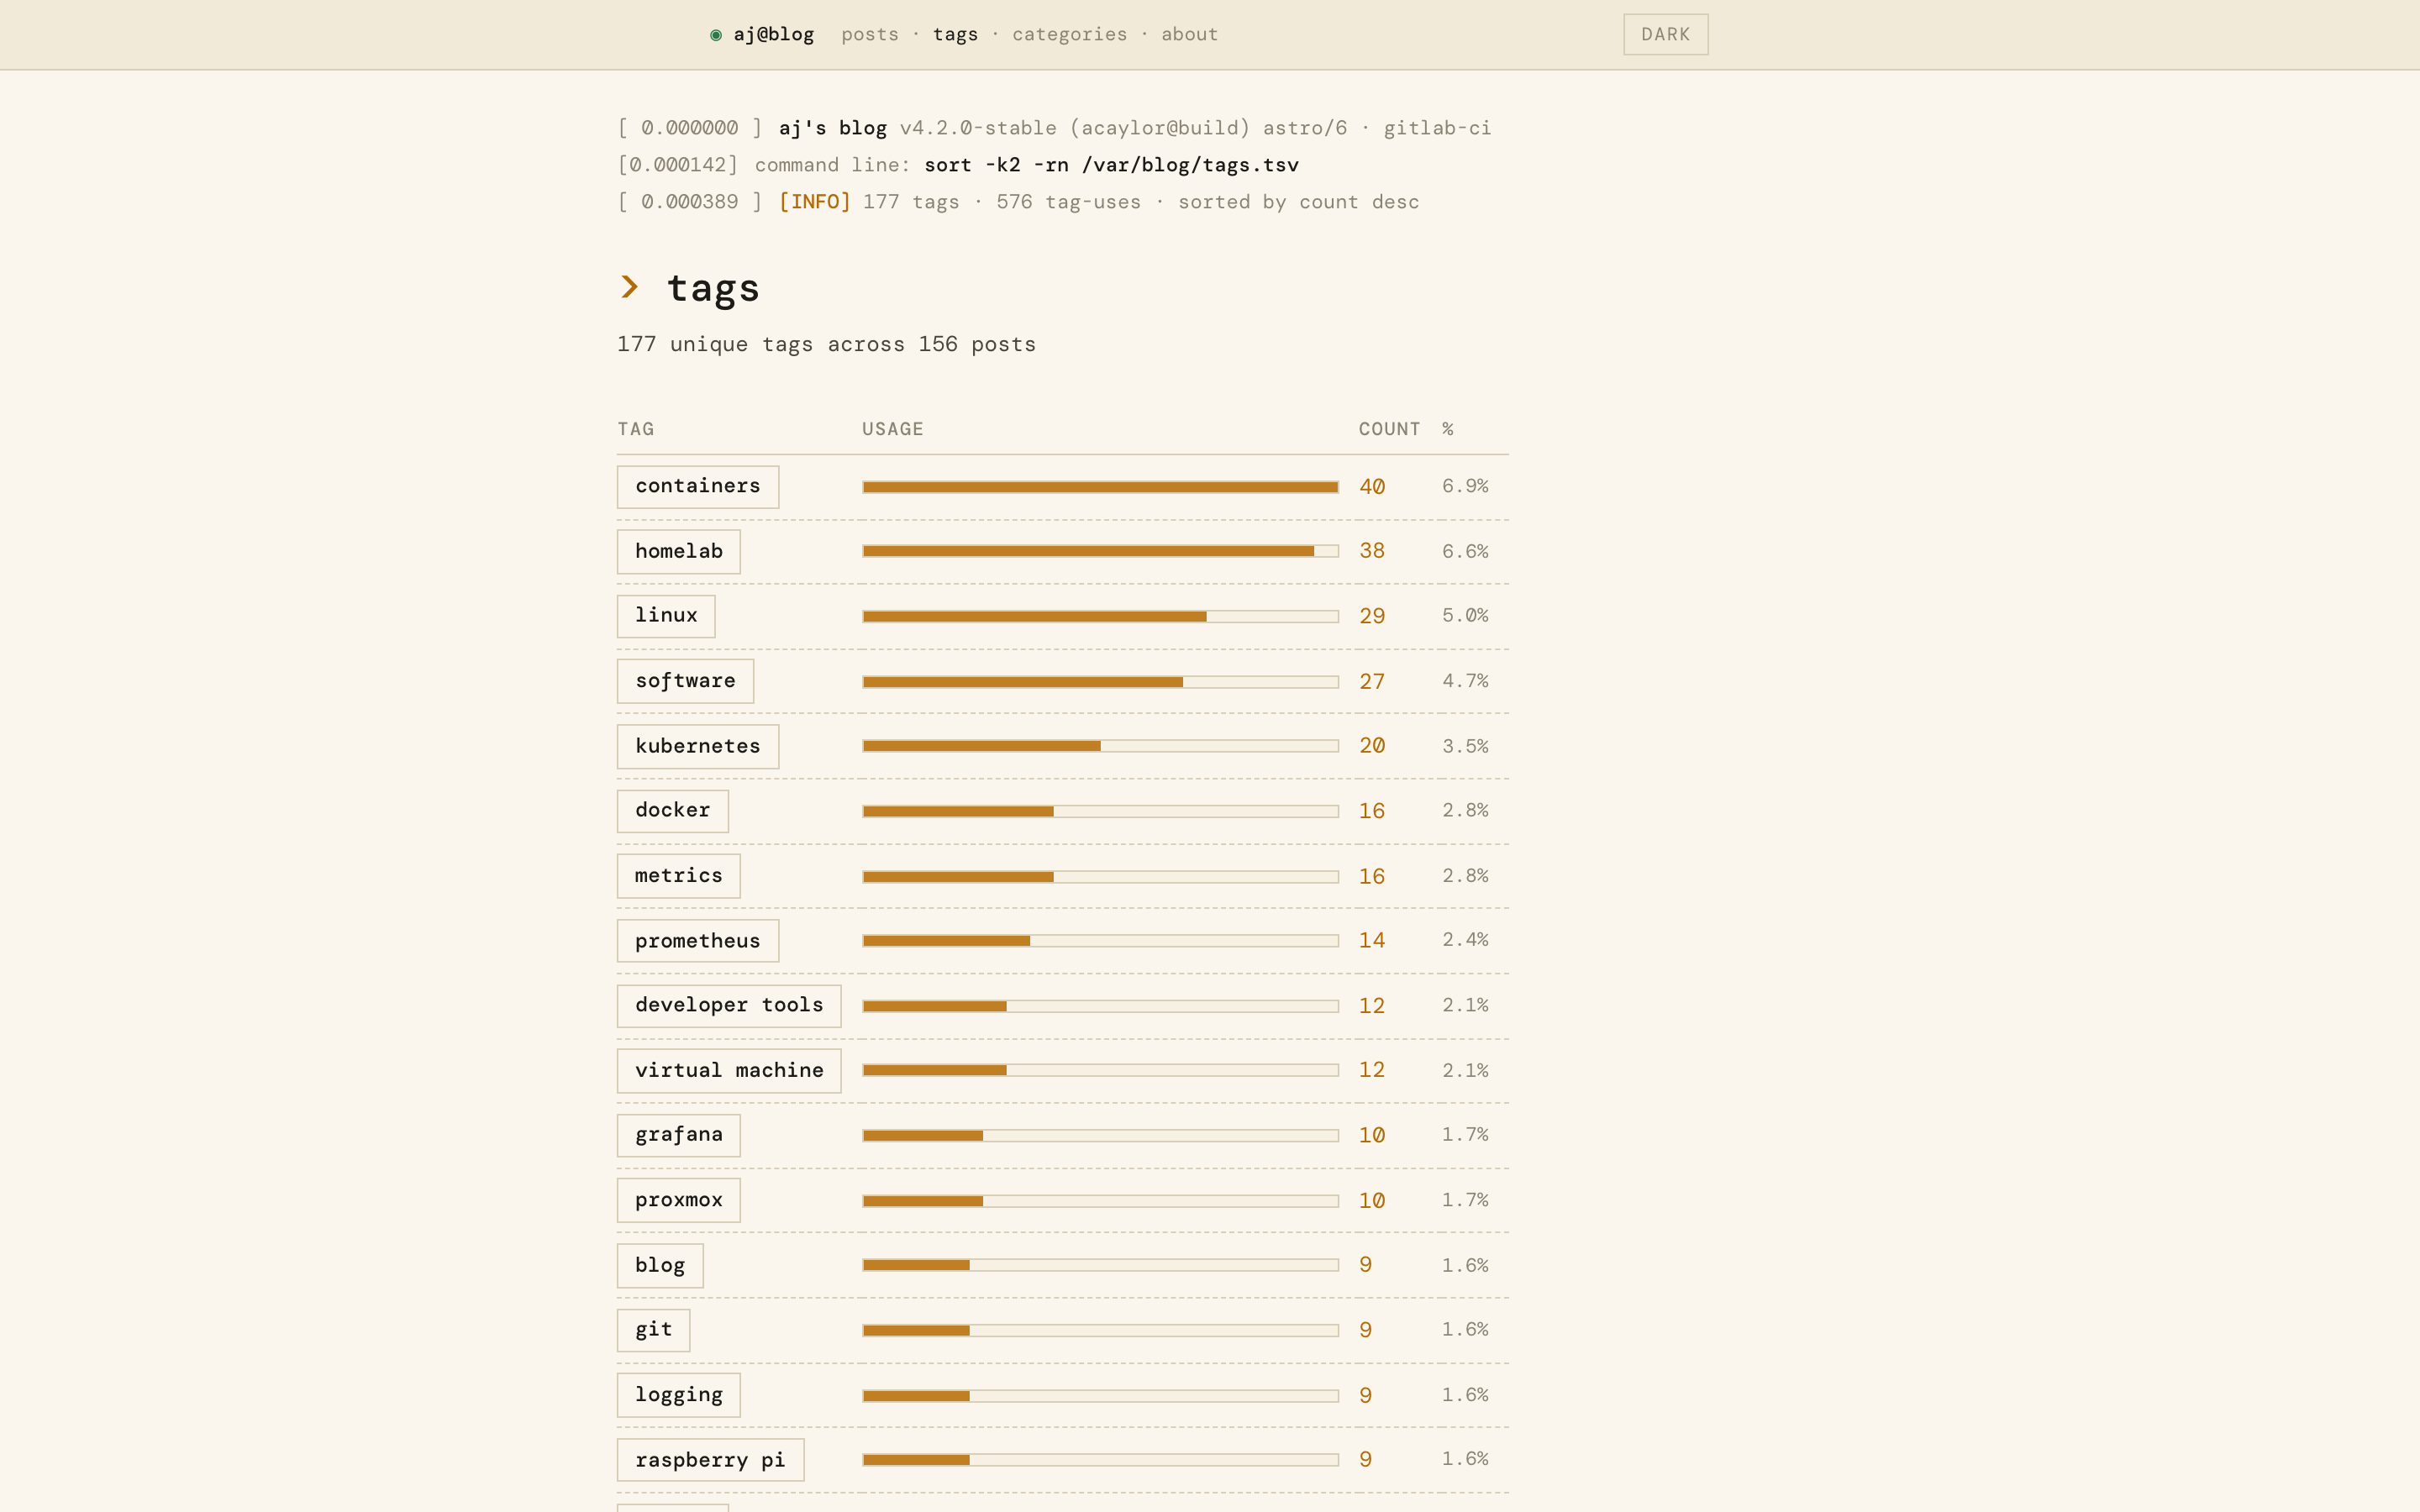
Task: Go to the posts nav item
Action: [x=869, y=35]
